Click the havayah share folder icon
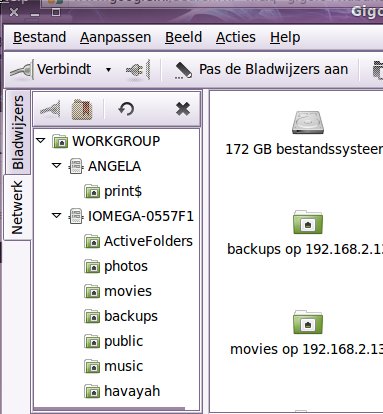The width and height of the screenshot is (383, 414). pyautogui.click(x=92, y=391)
